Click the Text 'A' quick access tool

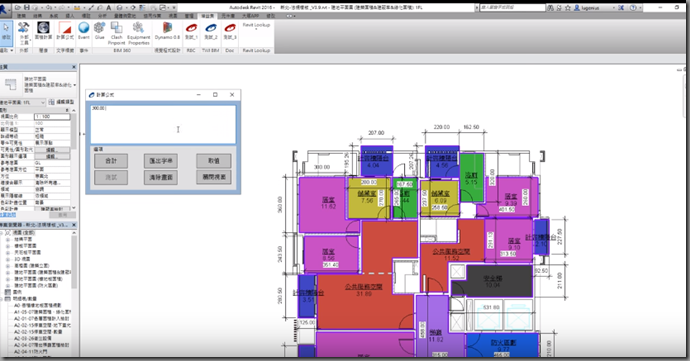pos(109,7)
